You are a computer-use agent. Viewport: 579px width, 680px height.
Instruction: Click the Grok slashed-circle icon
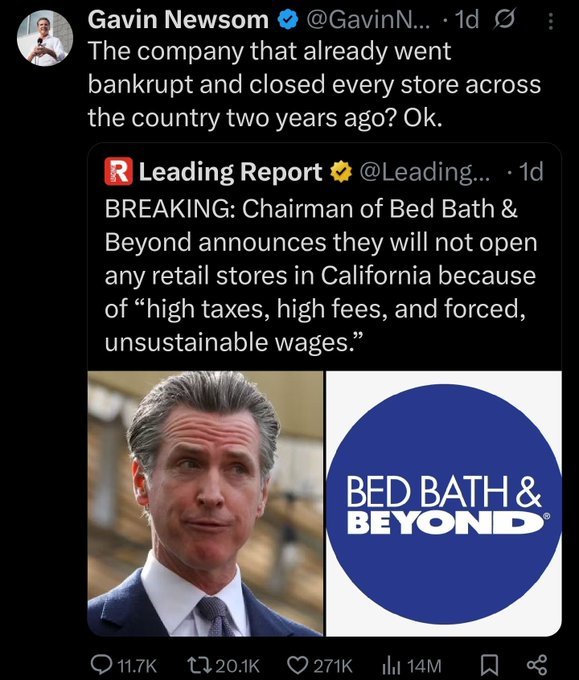click(x=504, y=20)
